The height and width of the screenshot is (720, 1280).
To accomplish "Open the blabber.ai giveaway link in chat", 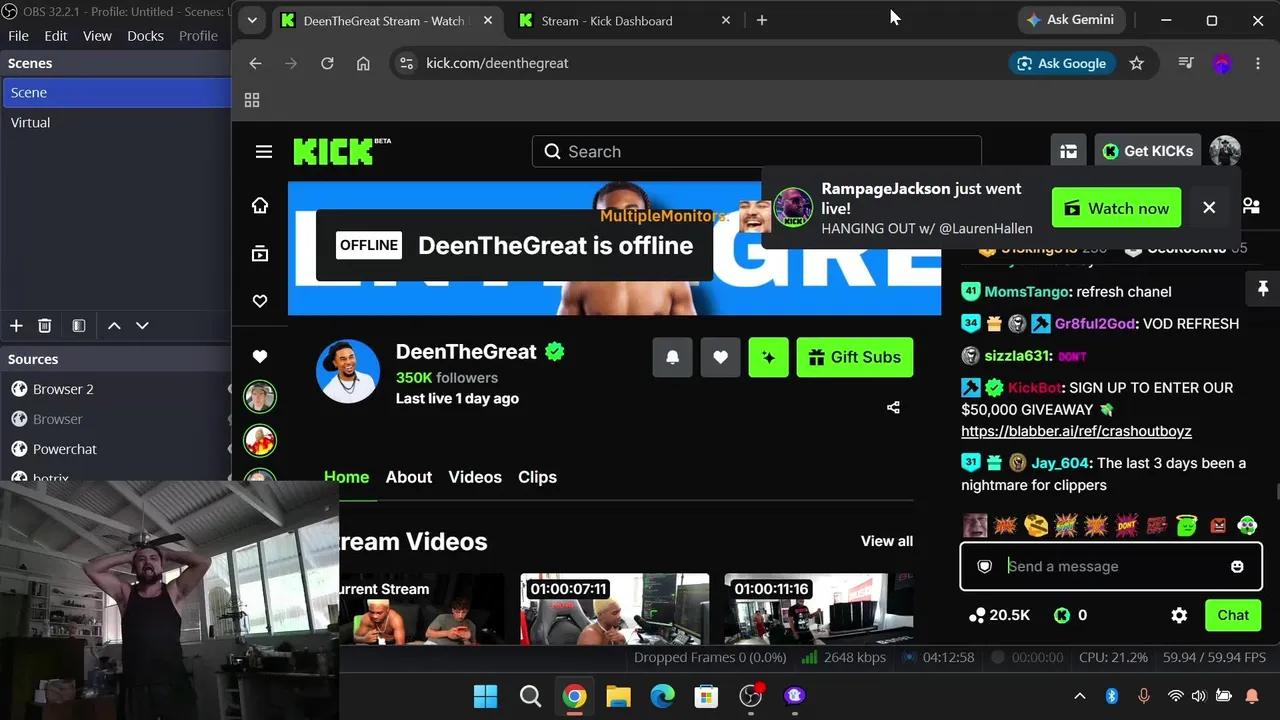I will point(1076,431).
